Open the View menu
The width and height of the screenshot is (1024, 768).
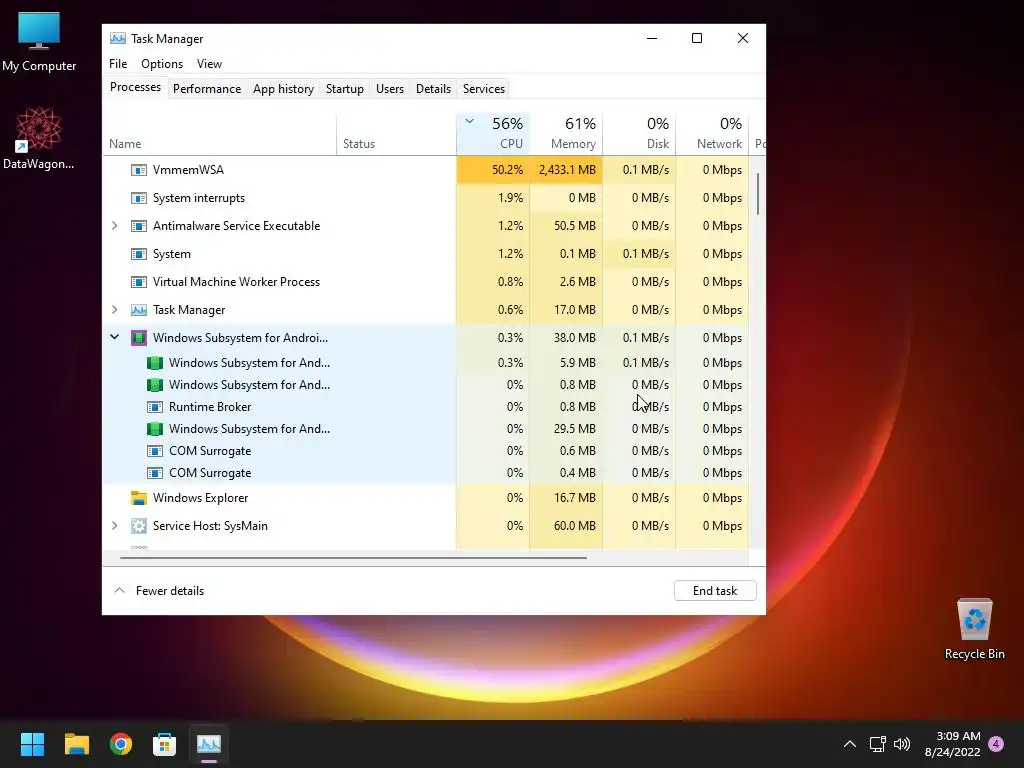tap(210, 64)
